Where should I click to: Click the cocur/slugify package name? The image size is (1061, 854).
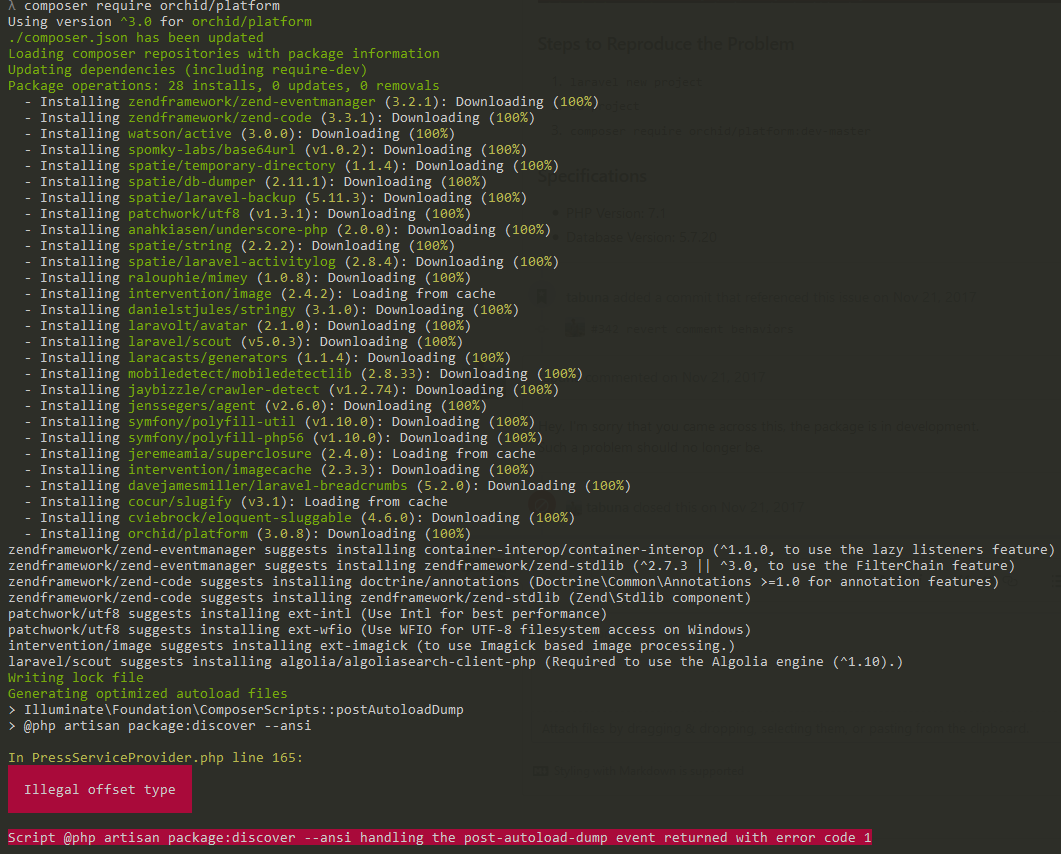point(180,501)
